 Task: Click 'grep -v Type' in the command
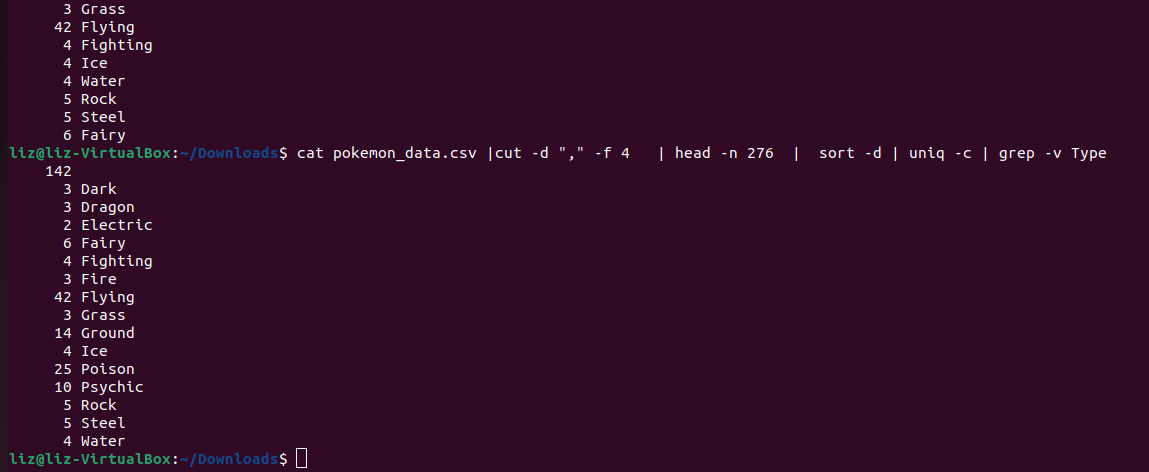tap(1052, 153)
